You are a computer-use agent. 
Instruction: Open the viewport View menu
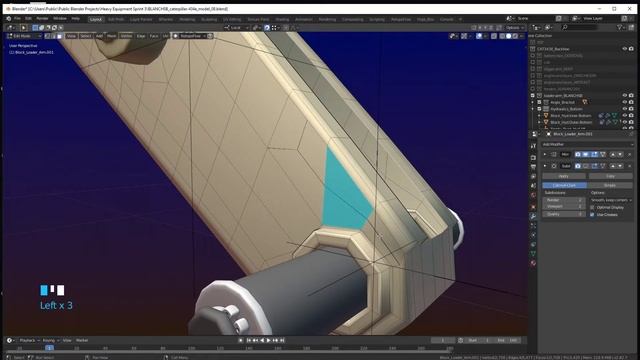click(71, 36)
